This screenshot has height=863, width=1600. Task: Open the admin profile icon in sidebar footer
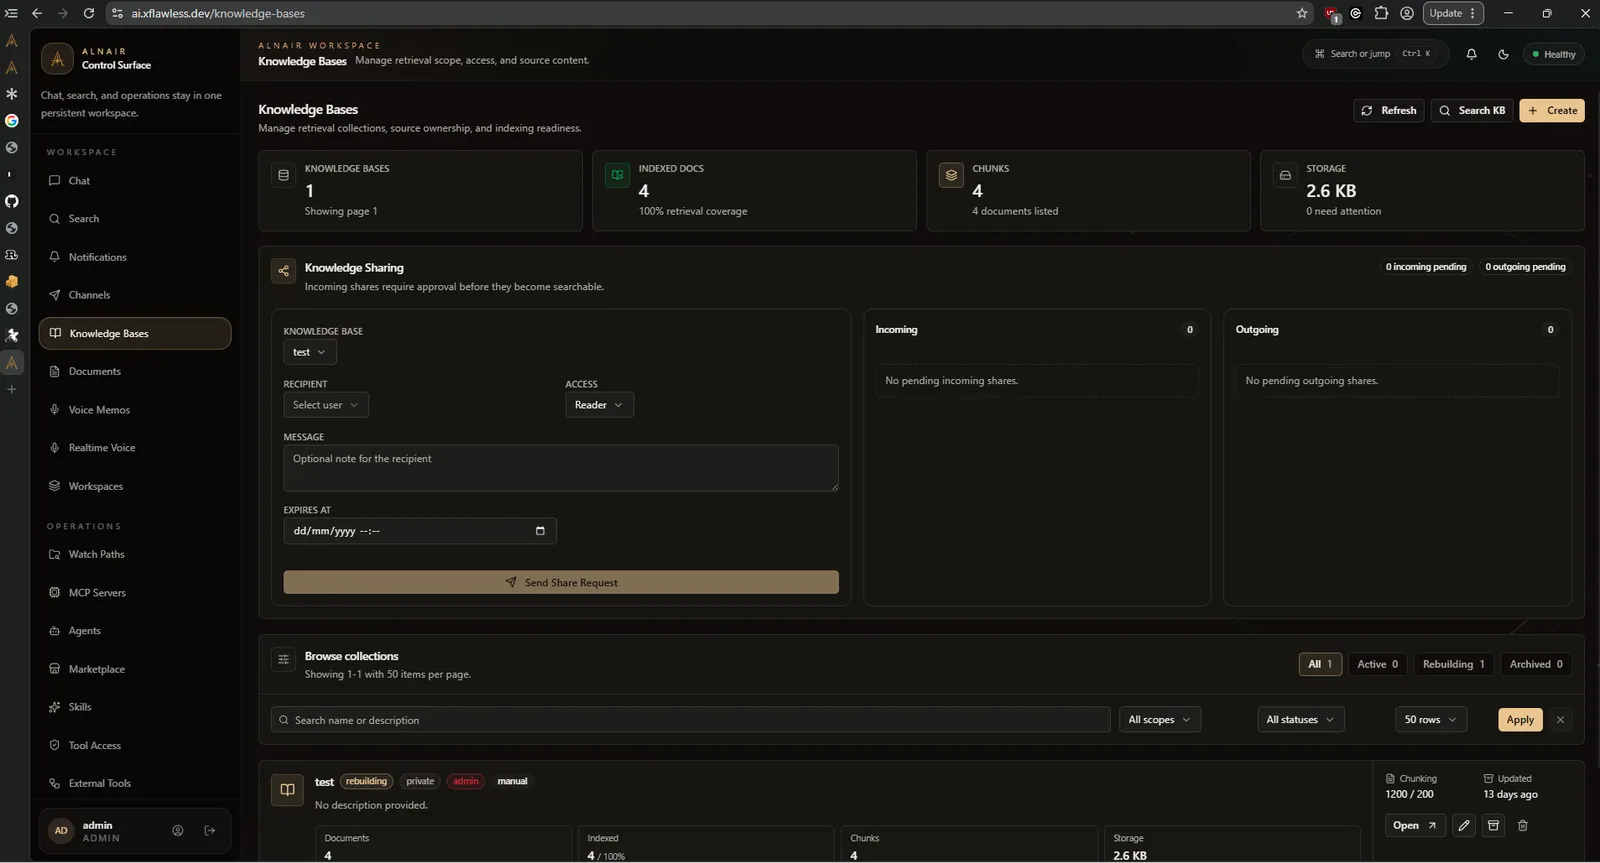pyautogui.click(x=178, y=830)
